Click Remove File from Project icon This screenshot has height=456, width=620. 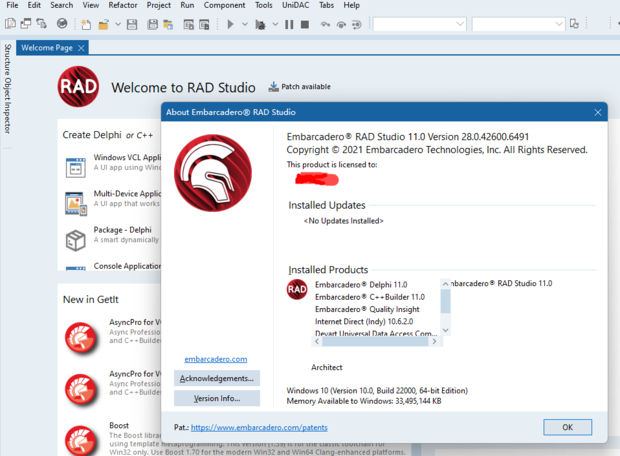click(x=204, y=25)
